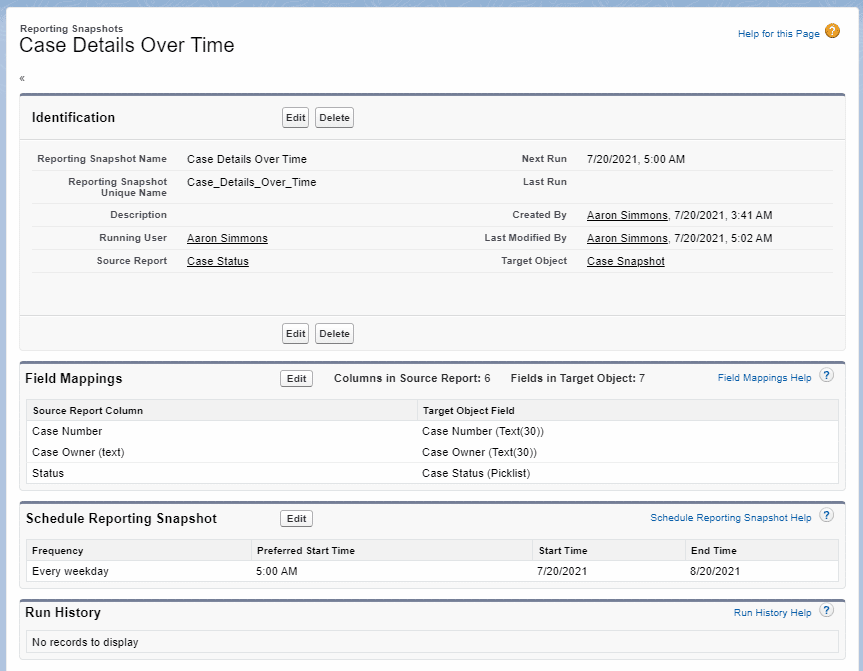Select the Case Owner (Text(30)) target field cell
Viewport: 863px width, 671px height.
coord(627,452)
